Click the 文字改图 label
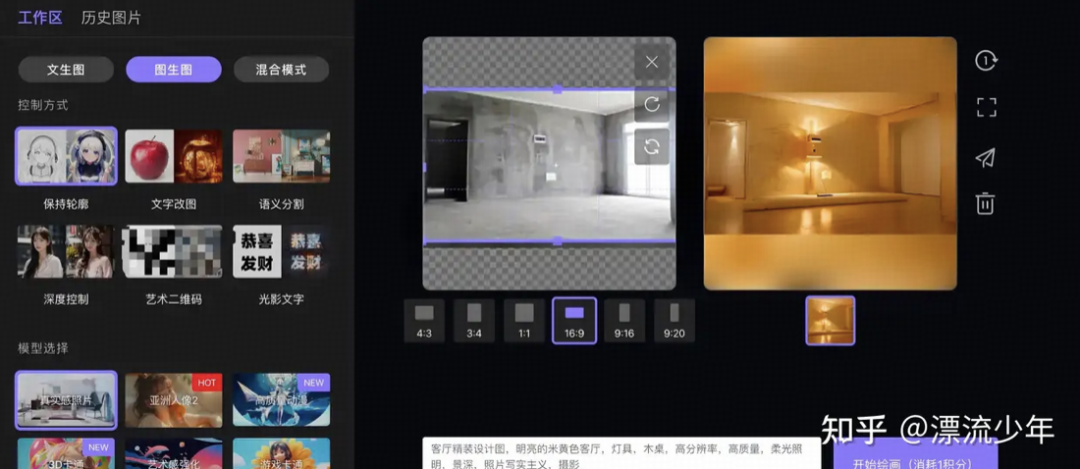This screenshot has width=1080, height=469. (174, 204)
